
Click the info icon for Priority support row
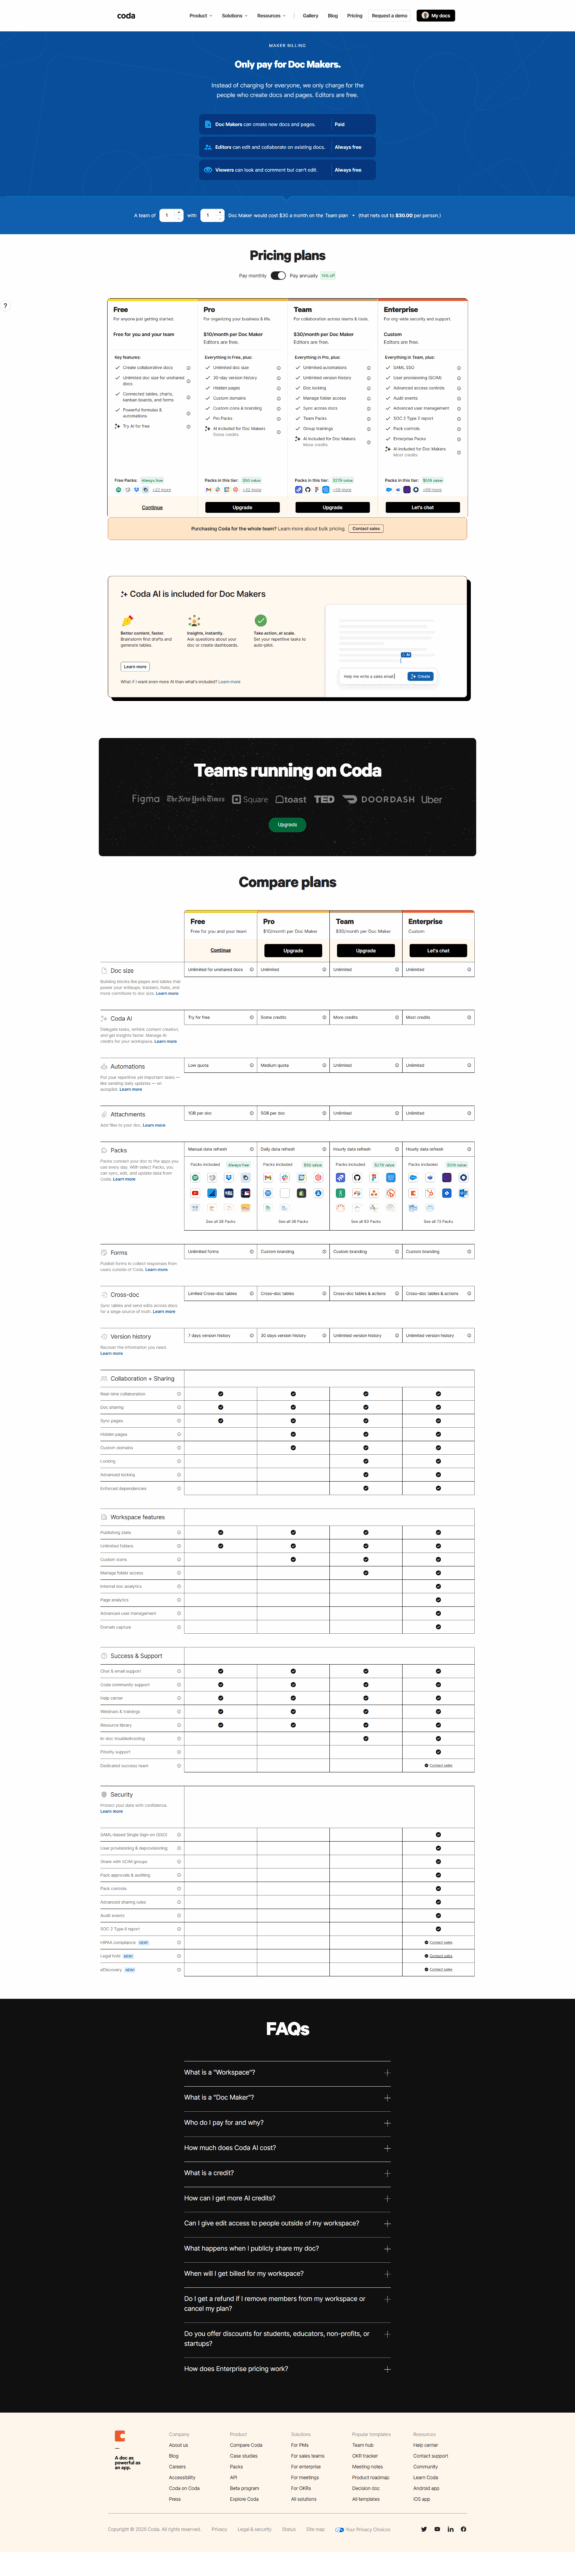pos(179,1752)
